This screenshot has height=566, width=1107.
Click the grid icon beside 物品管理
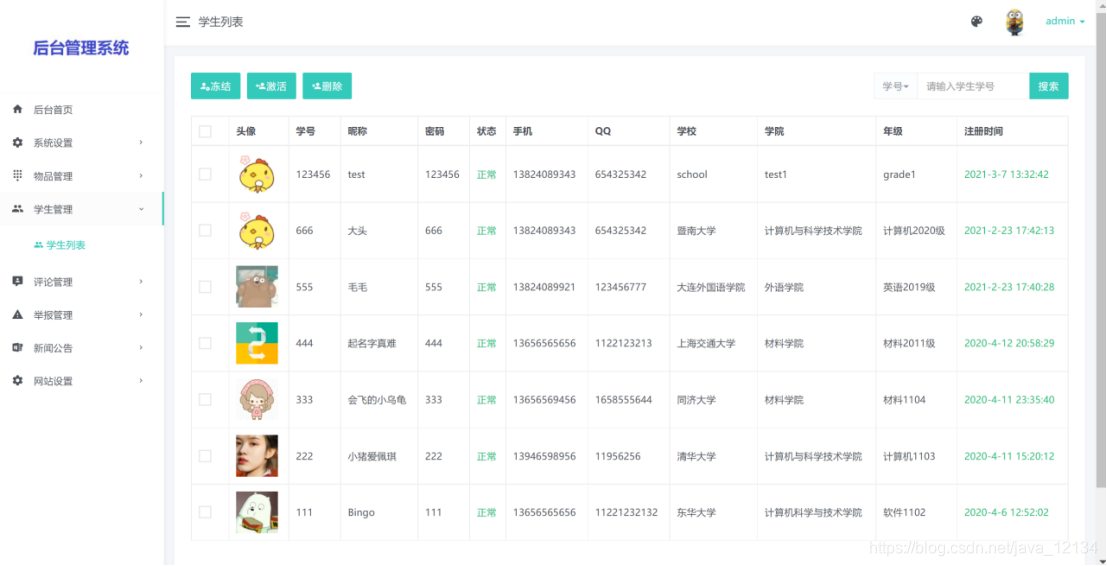click(18, 176)
